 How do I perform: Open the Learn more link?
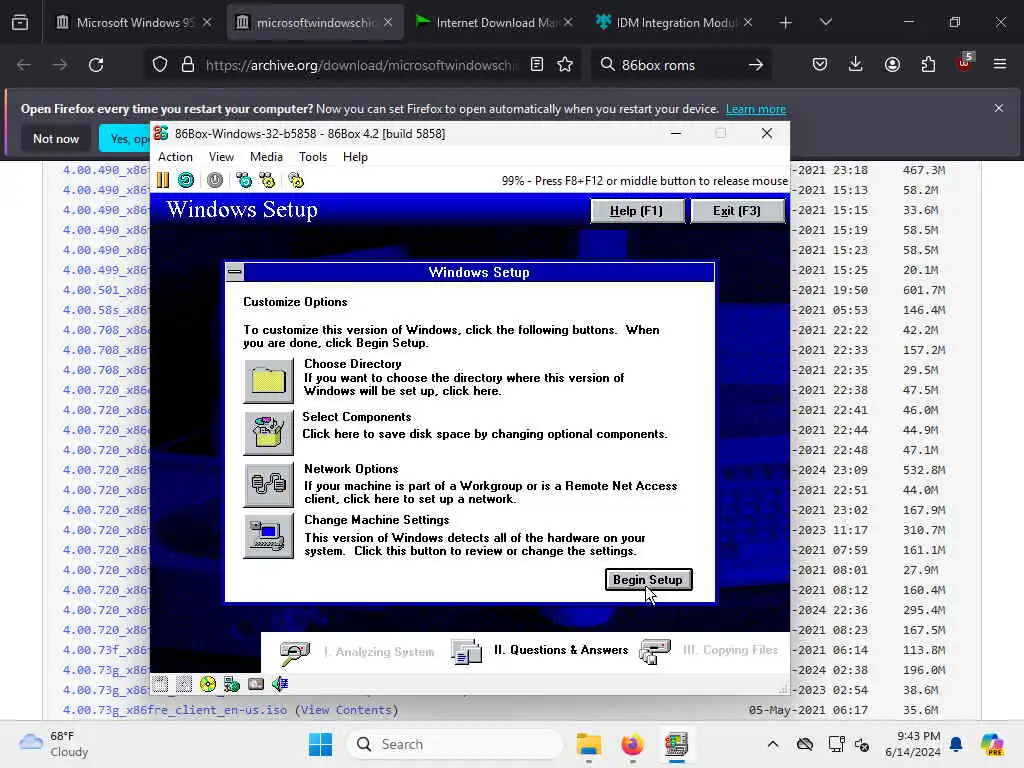click(x=756, y=109)
